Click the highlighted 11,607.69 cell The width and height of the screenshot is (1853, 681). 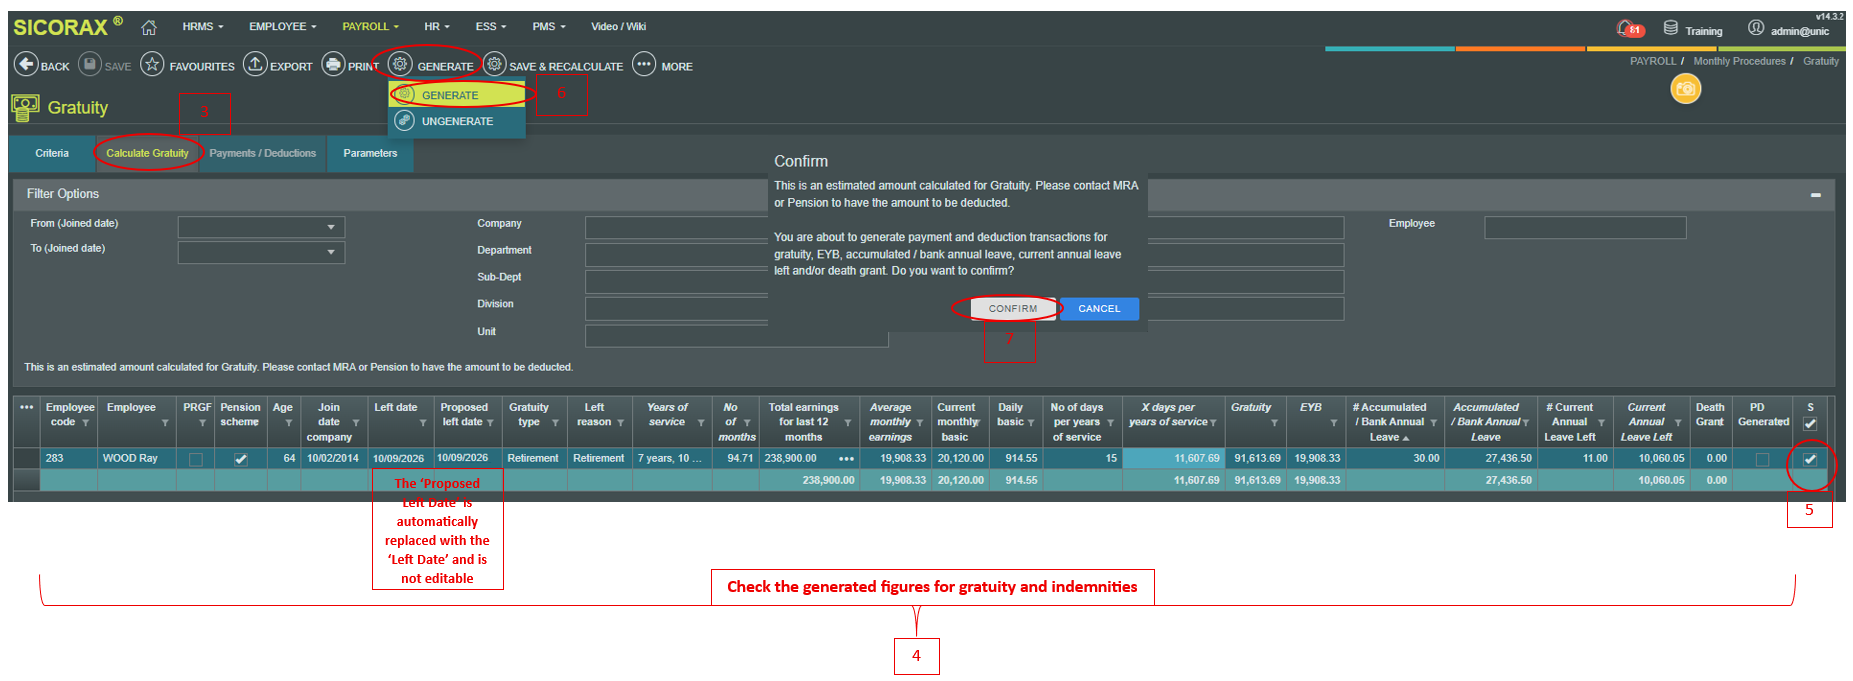[x=1172, y=458]
